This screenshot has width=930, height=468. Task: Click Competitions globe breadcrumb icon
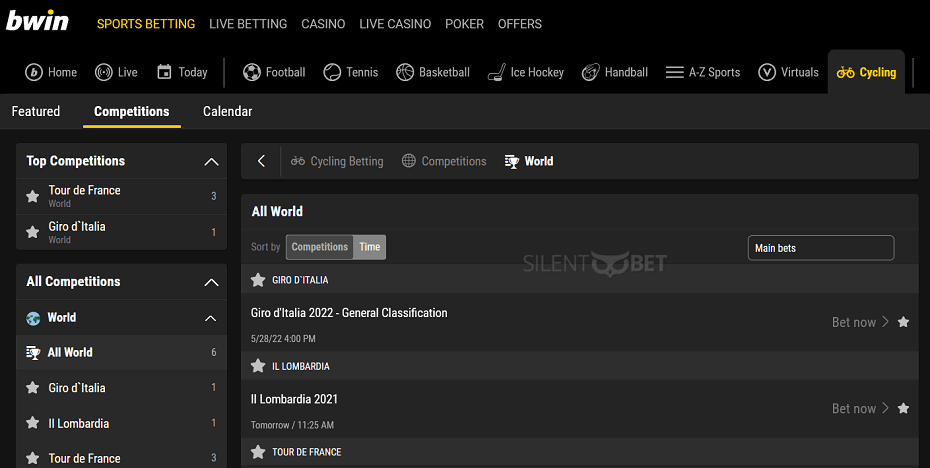(x=409, y=161)
